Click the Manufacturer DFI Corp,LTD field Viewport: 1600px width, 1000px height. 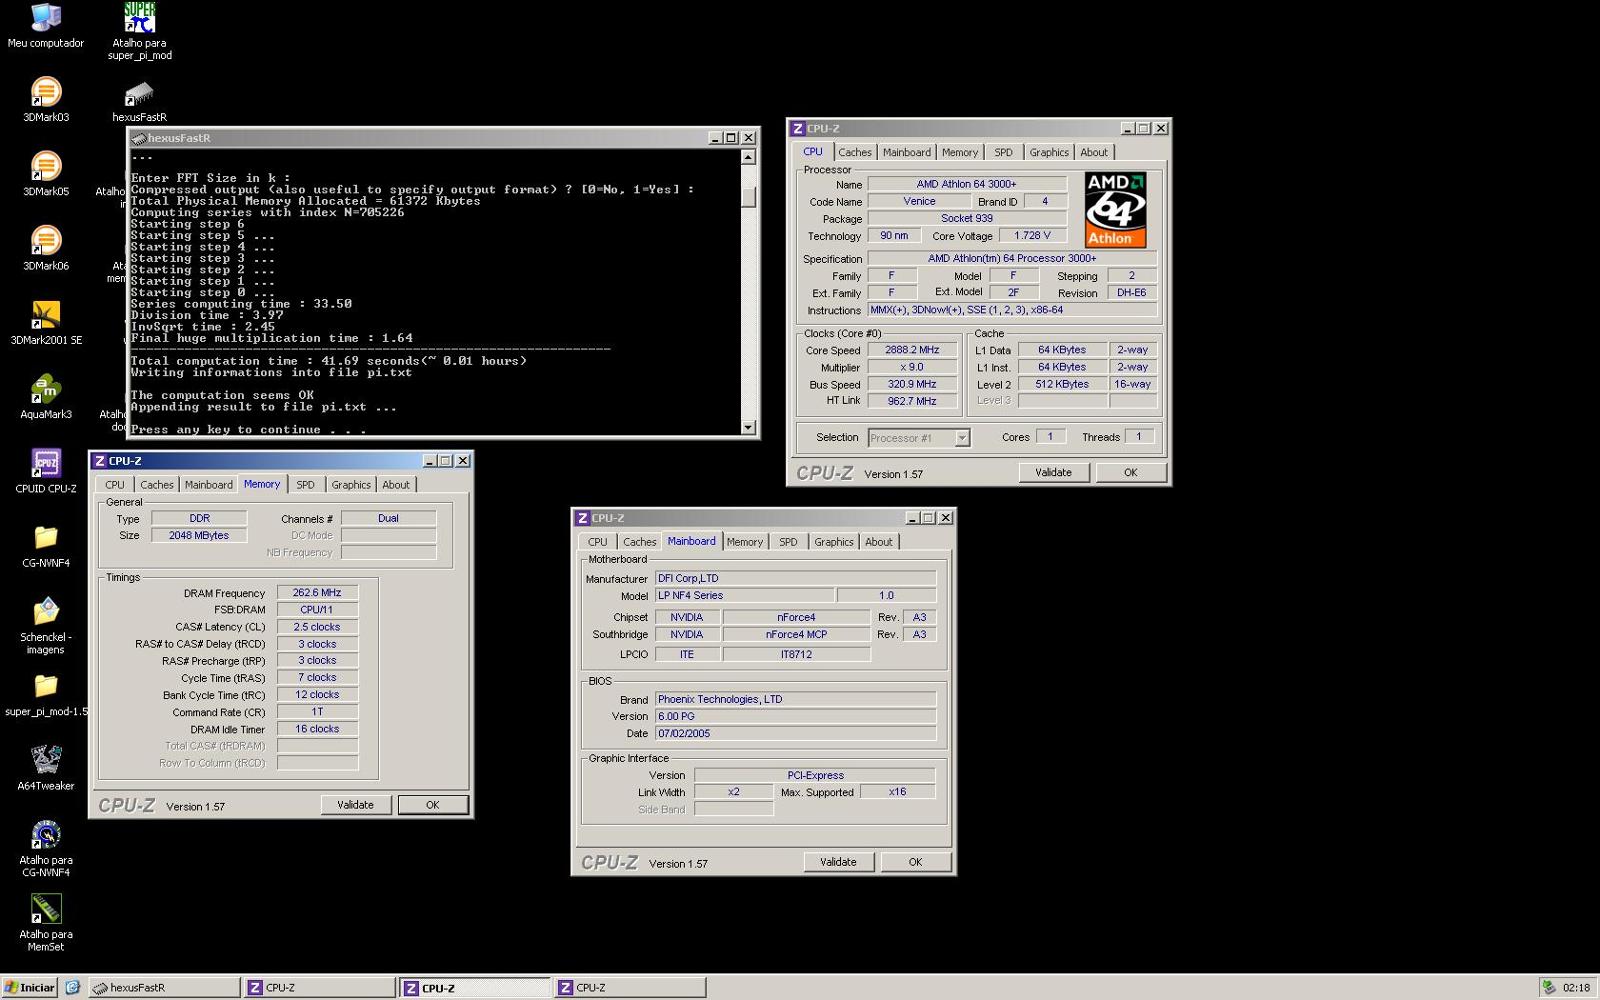pyautogui.click(x=795, y=578)
